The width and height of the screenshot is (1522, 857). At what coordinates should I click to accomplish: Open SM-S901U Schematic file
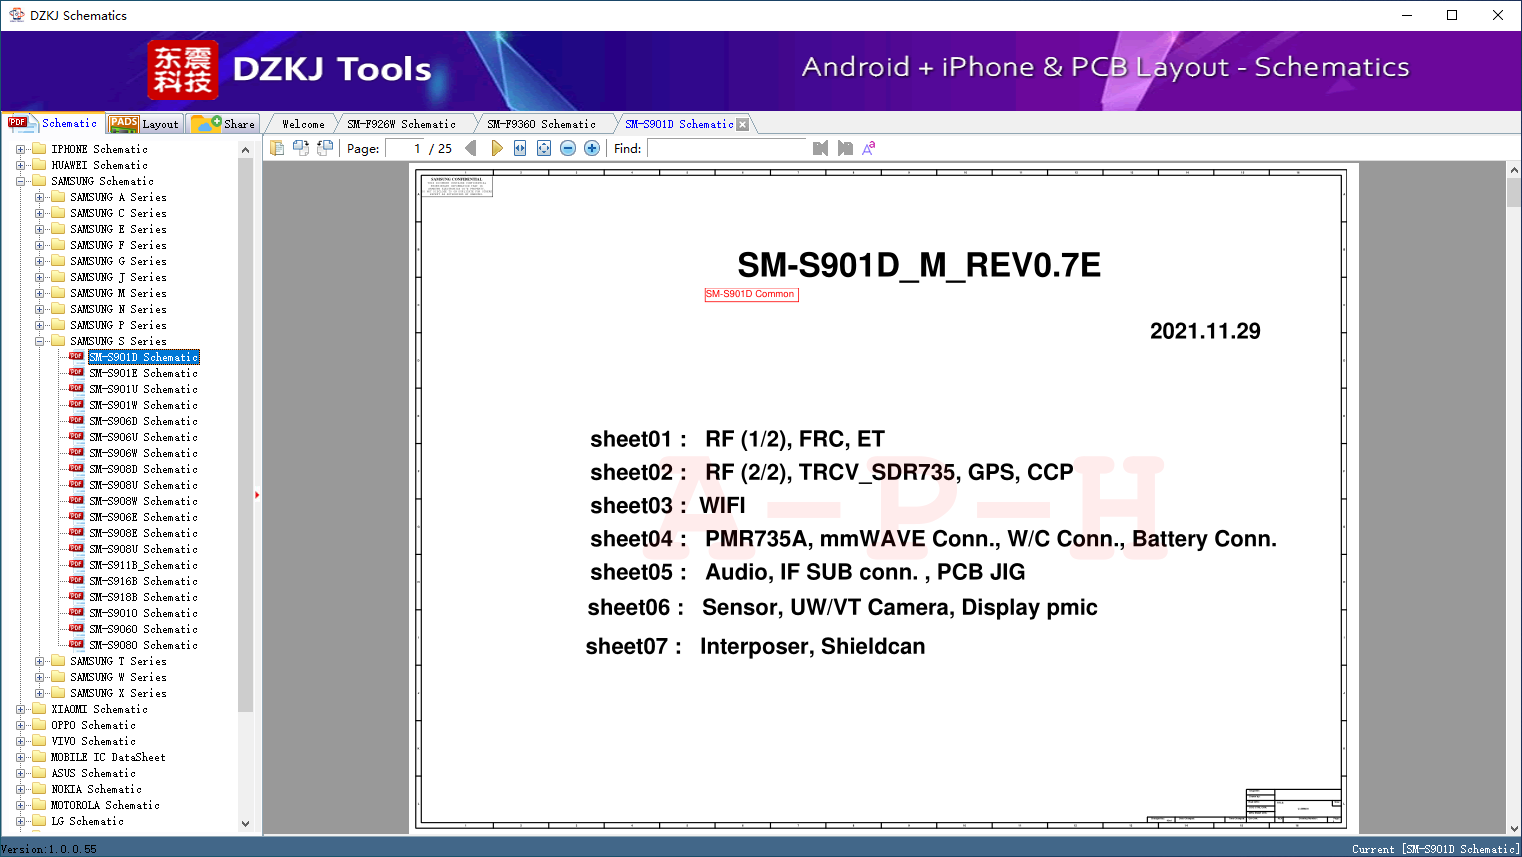click(x=143, y=389)
